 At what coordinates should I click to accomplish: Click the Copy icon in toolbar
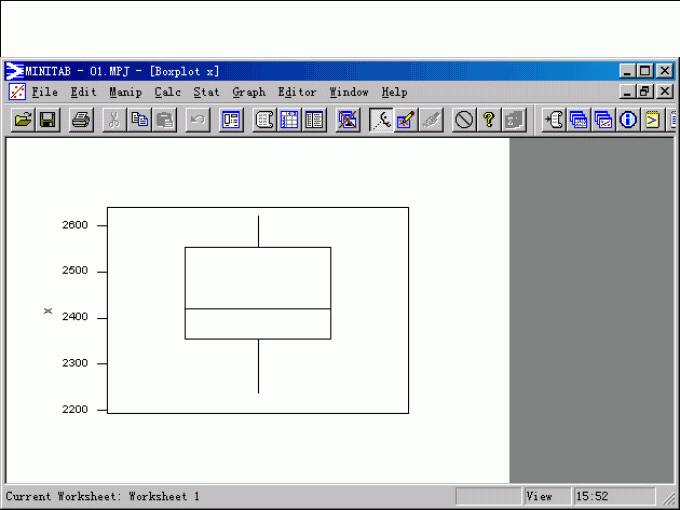coord(140,120)
